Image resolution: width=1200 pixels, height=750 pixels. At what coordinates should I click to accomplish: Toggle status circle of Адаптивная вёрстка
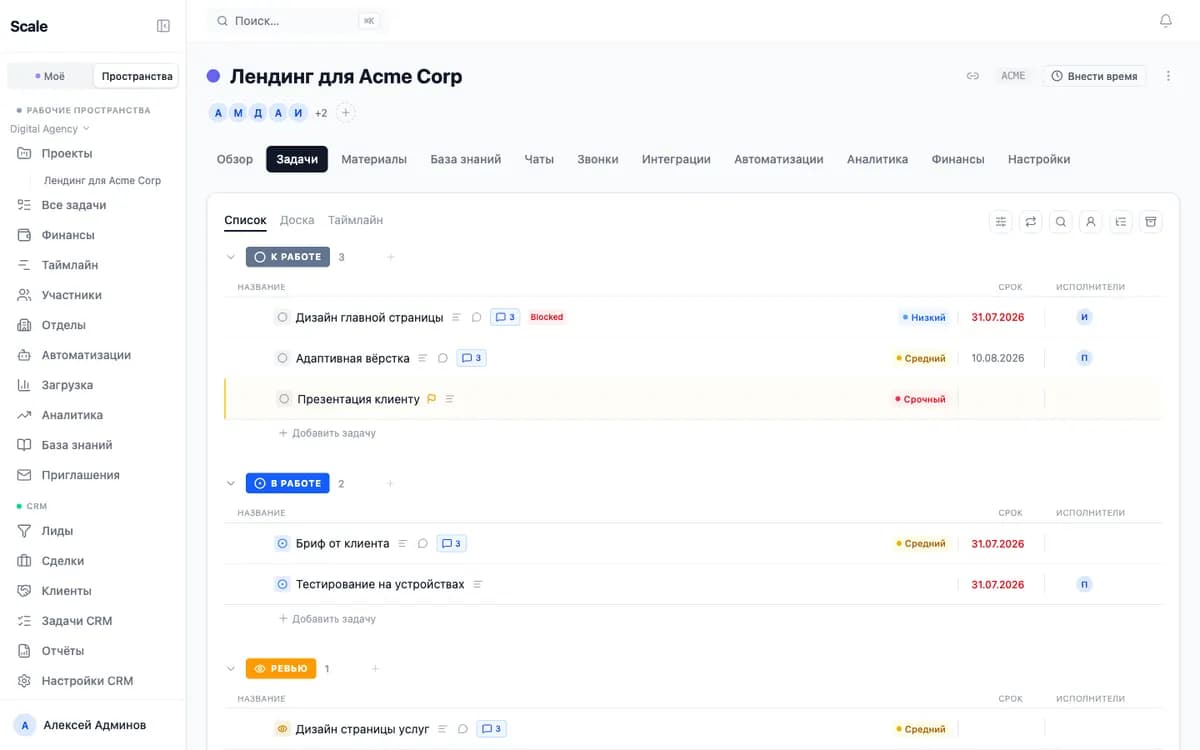[282, 358]
